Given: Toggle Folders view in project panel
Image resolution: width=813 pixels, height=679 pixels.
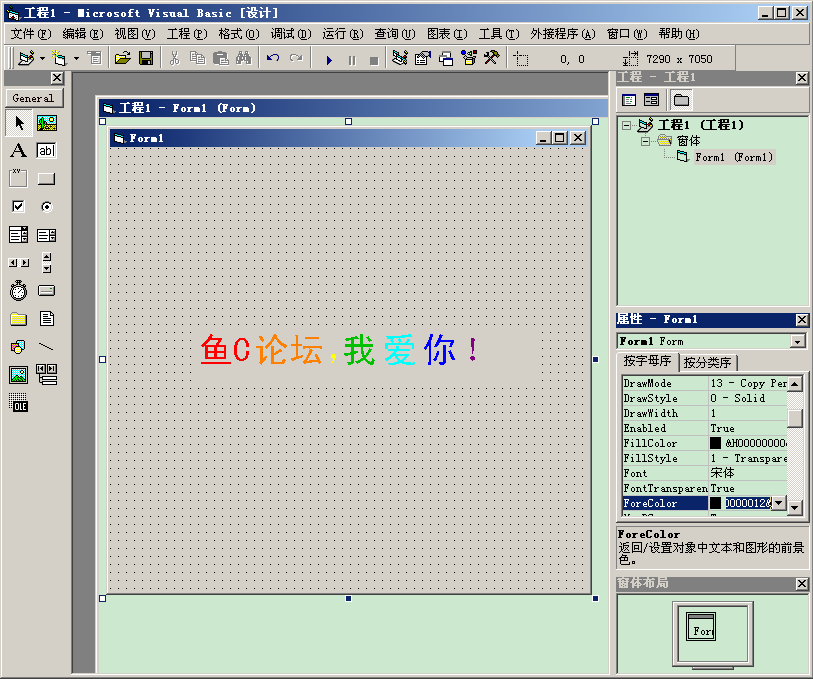Looking at the screenshot, I should (681, 100).
